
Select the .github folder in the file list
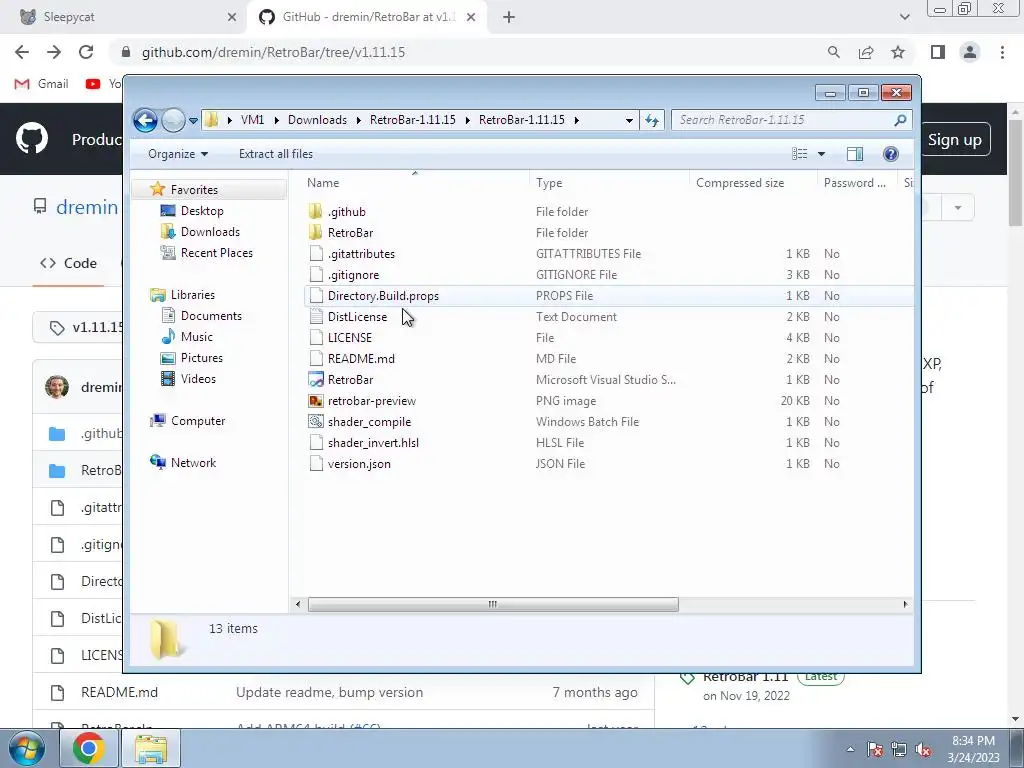[x=347, y=212]
